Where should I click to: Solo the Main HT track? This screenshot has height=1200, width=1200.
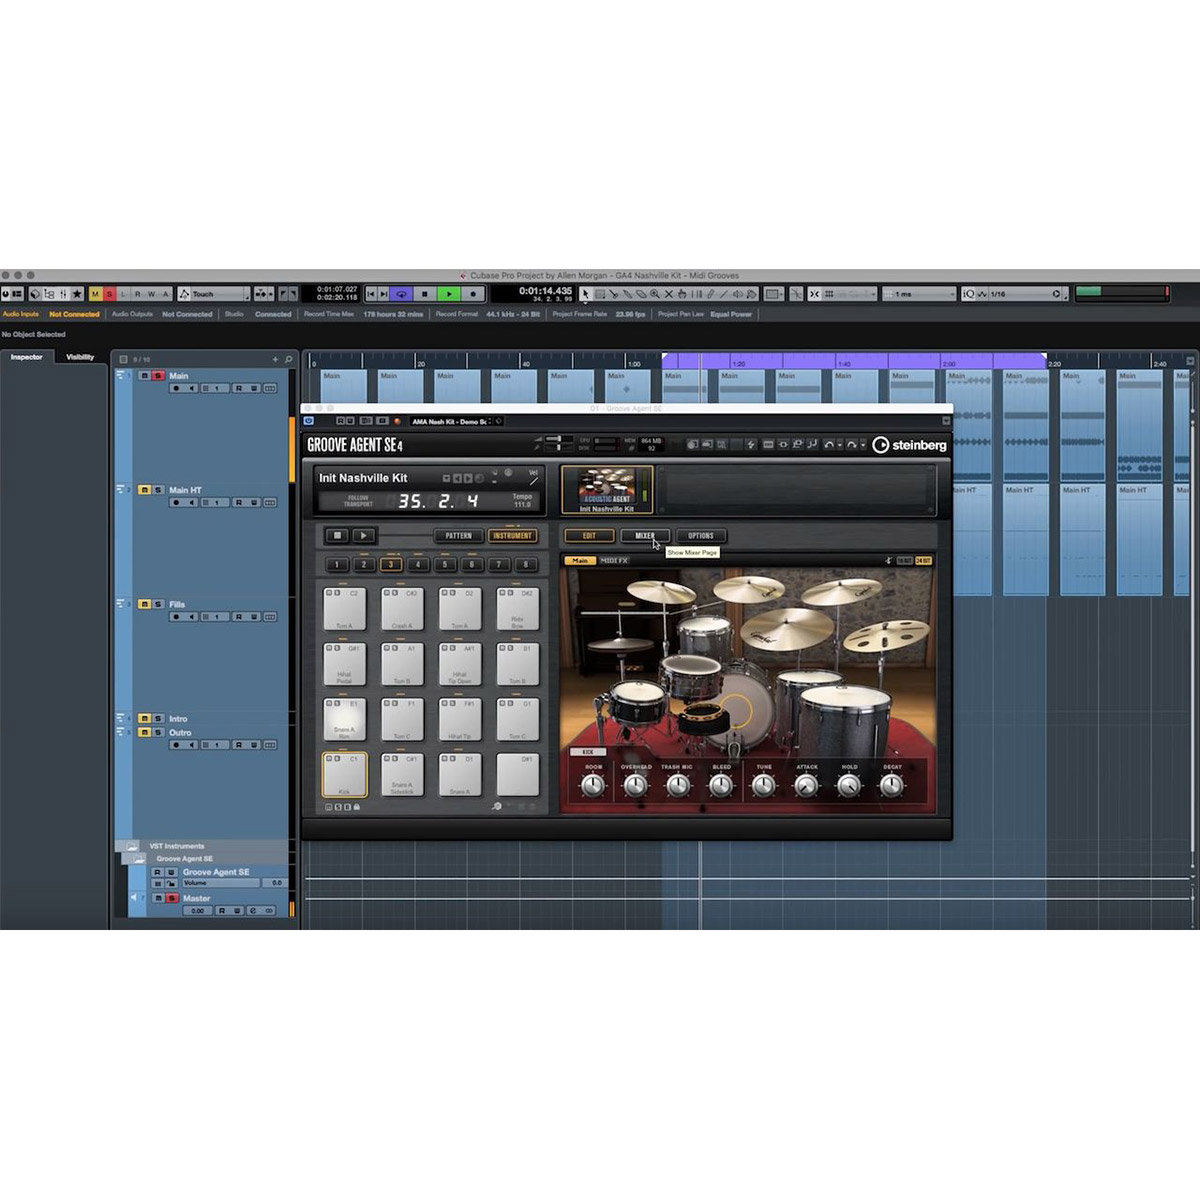pos(158,490)
